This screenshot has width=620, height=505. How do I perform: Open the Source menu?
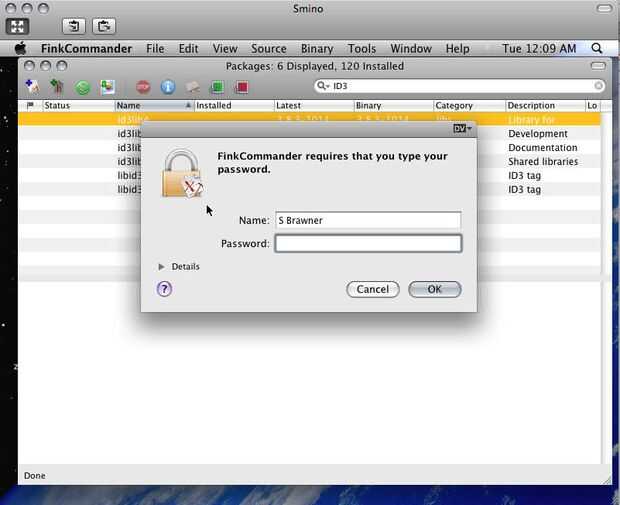[x=269, y=49]
